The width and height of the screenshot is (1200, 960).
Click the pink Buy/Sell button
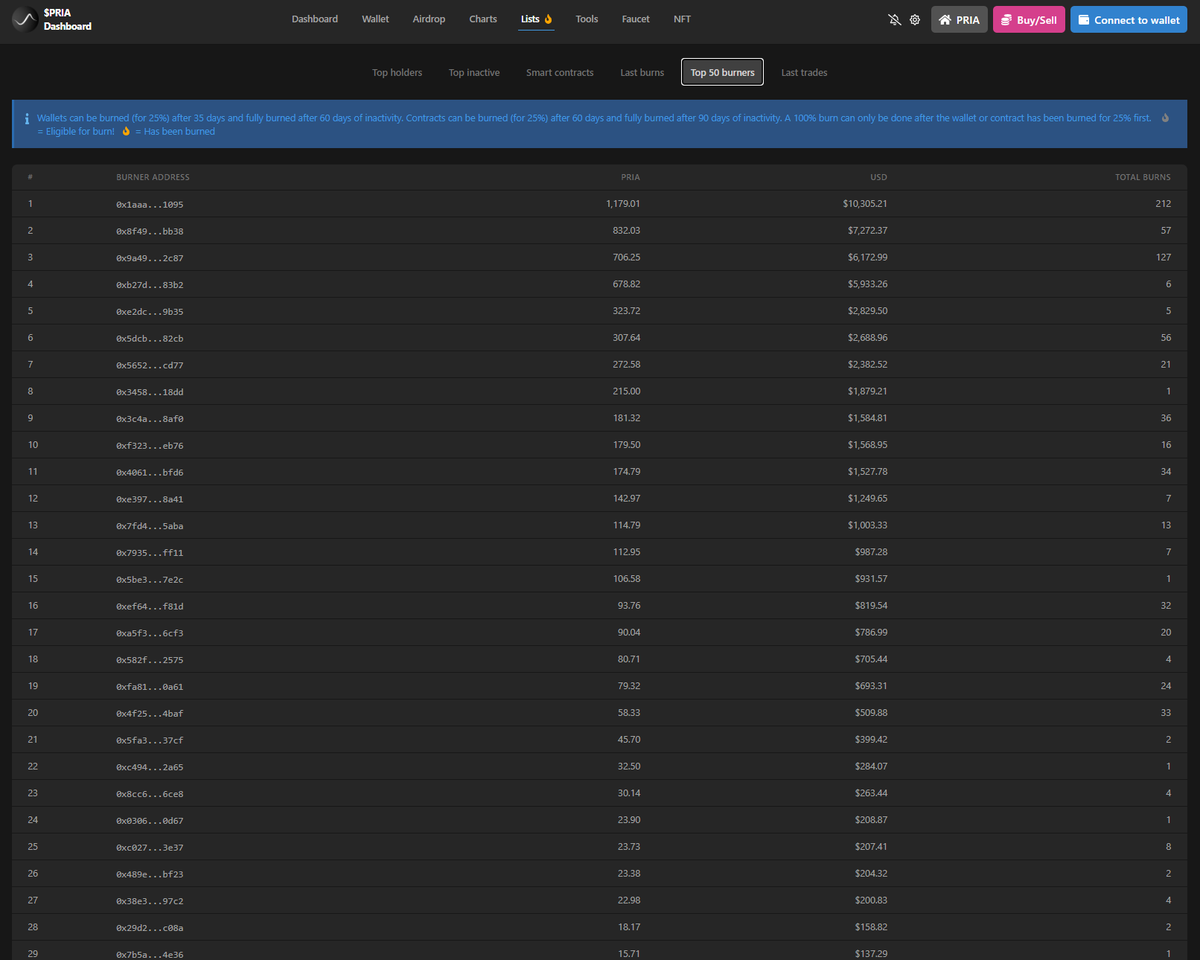(x=1029, y=20)
